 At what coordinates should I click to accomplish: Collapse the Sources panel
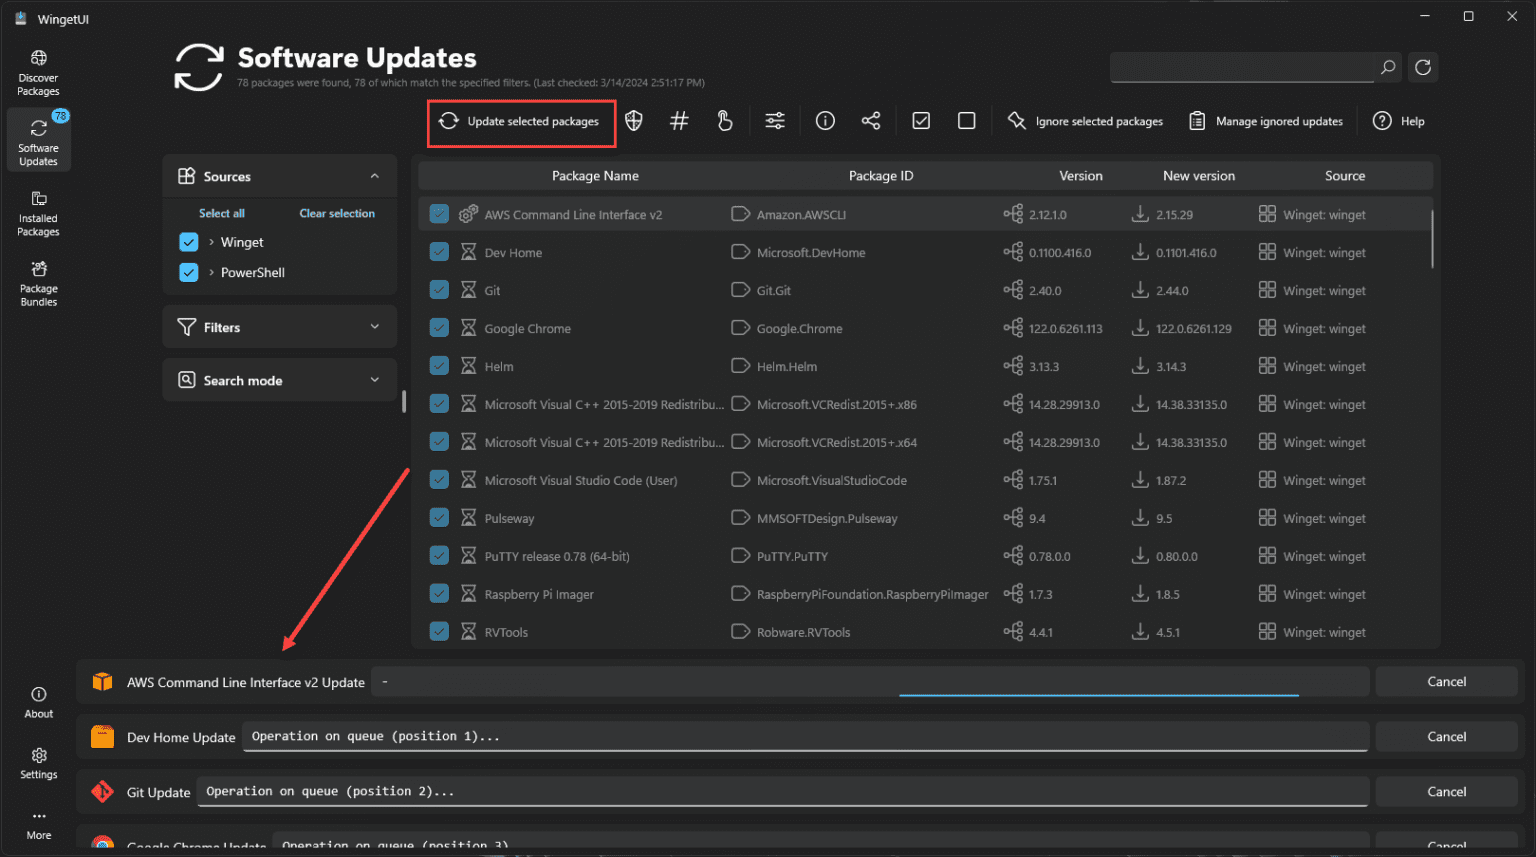click(x=375, y=175)
